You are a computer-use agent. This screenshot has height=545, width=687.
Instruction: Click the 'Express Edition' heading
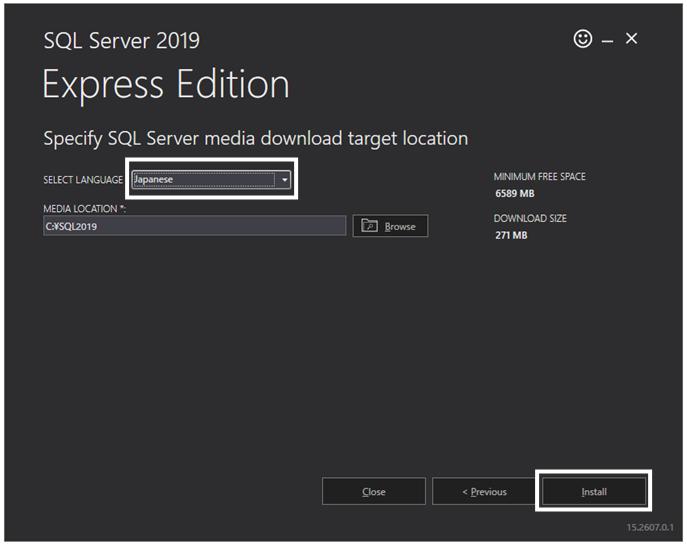tap(166, 84)
